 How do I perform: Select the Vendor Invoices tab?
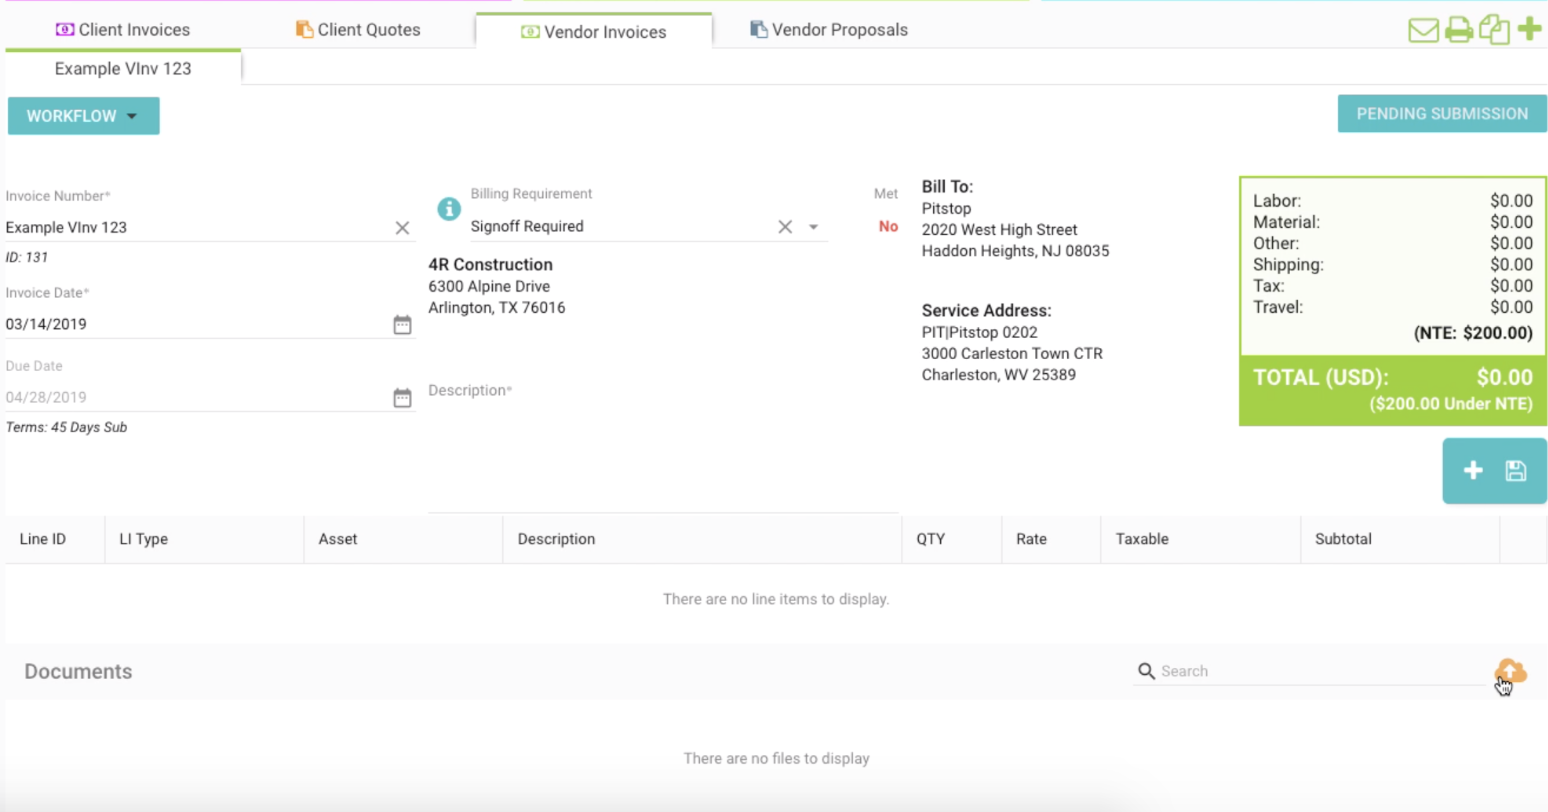[594, 32]
